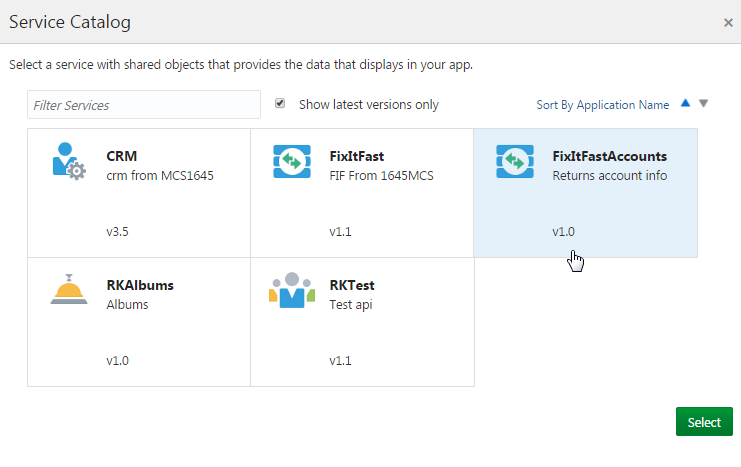
Task: Click the FixItFastAccounts connector icon
Action: pyautogui.click(x=514, y=162)
